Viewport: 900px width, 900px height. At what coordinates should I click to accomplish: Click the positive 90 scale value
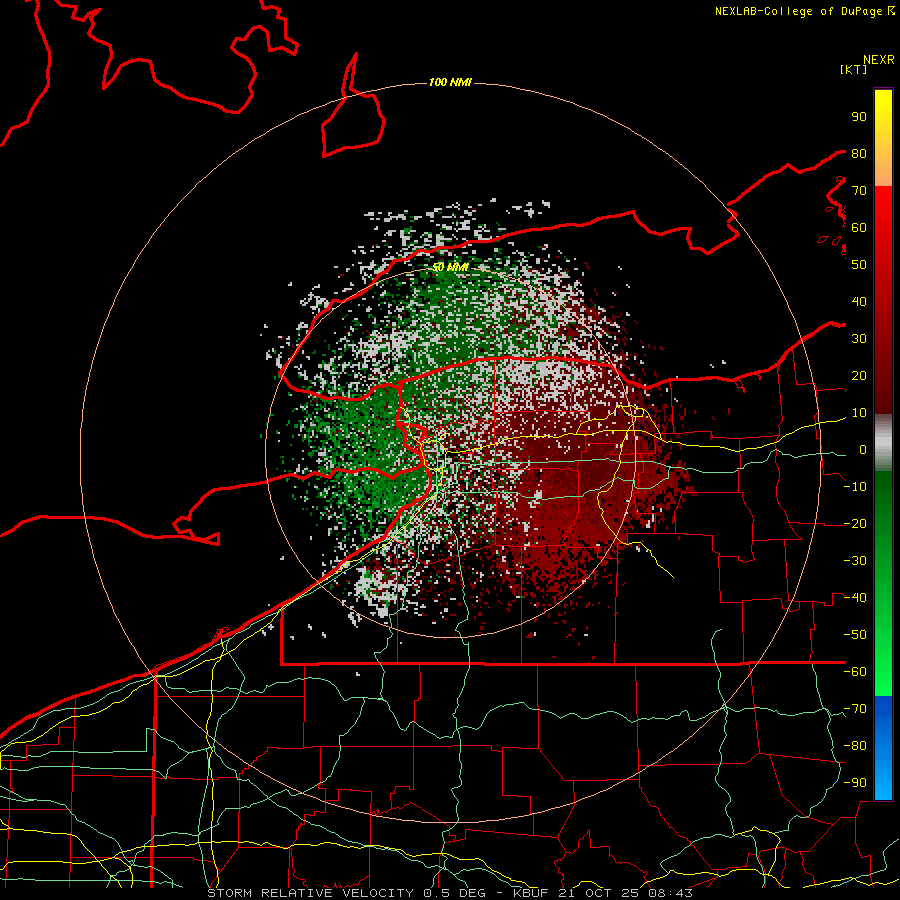click(859, 117)
